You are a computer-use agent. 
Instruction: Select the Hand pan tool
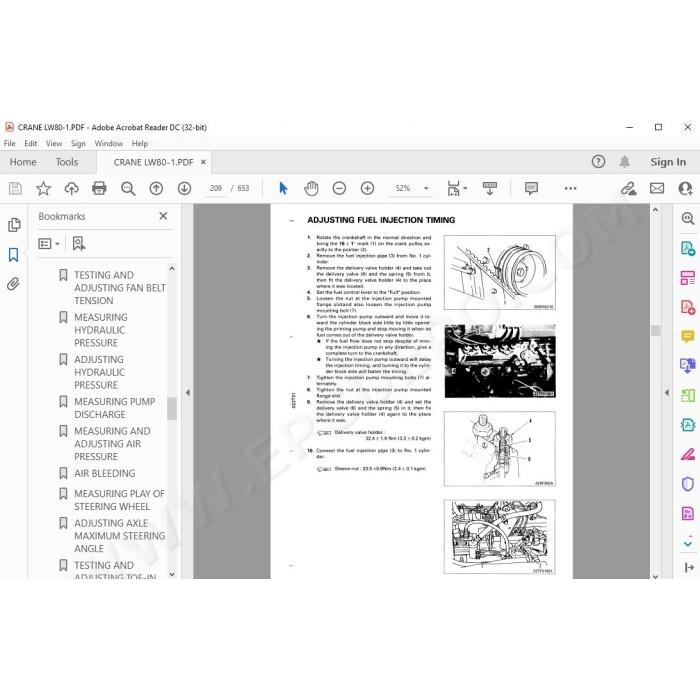coord(311,188)
